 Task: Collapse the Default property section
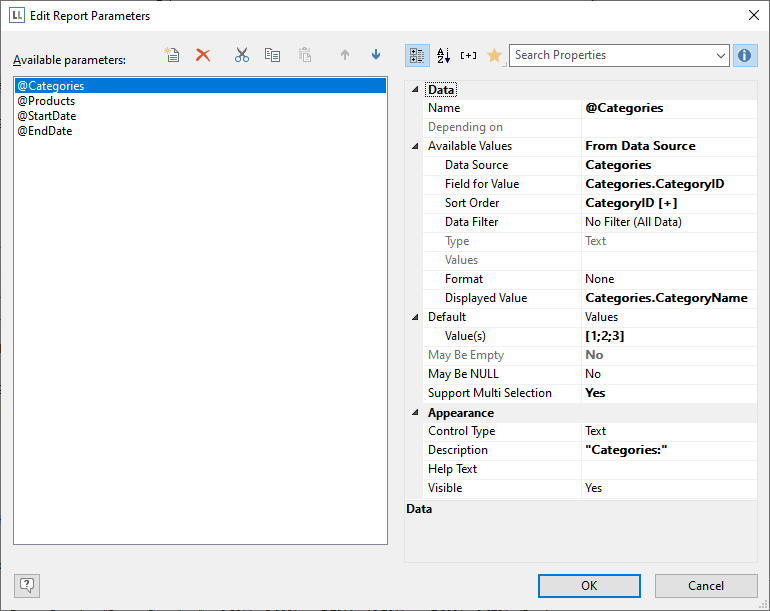(x=415, y=317)
